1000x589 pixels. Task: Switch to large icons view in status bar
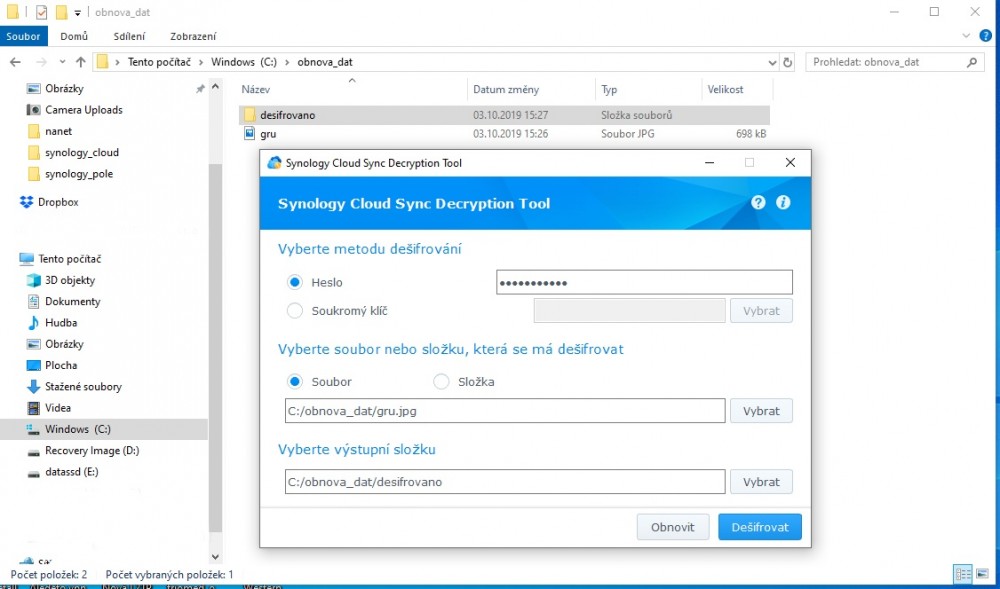pos(980,574)
